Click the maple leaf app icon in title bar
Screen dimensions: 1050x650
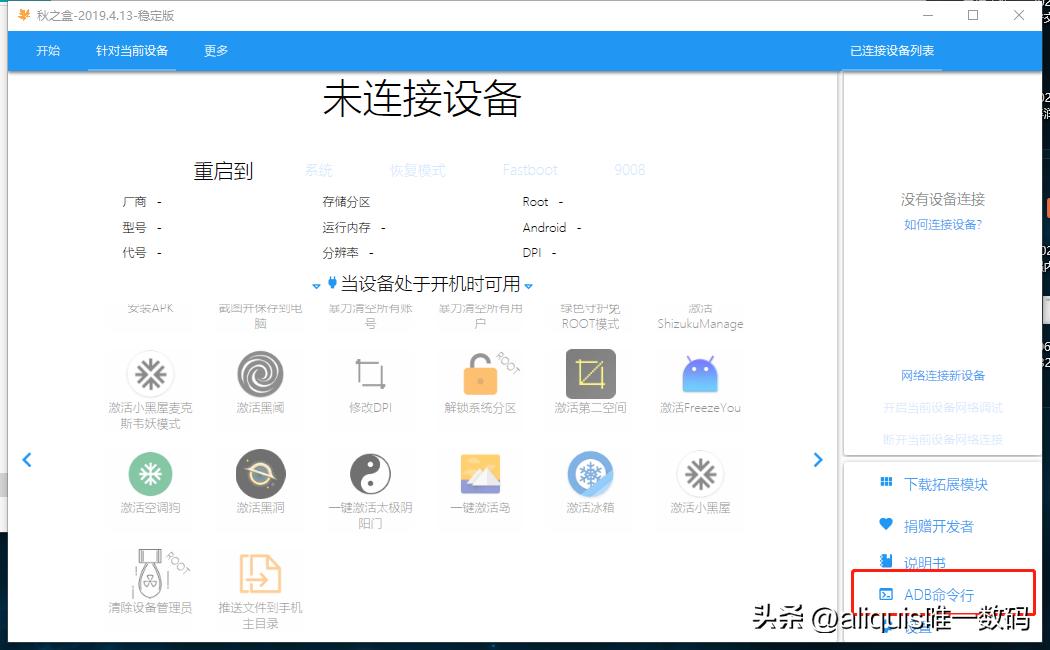point(24,15)
